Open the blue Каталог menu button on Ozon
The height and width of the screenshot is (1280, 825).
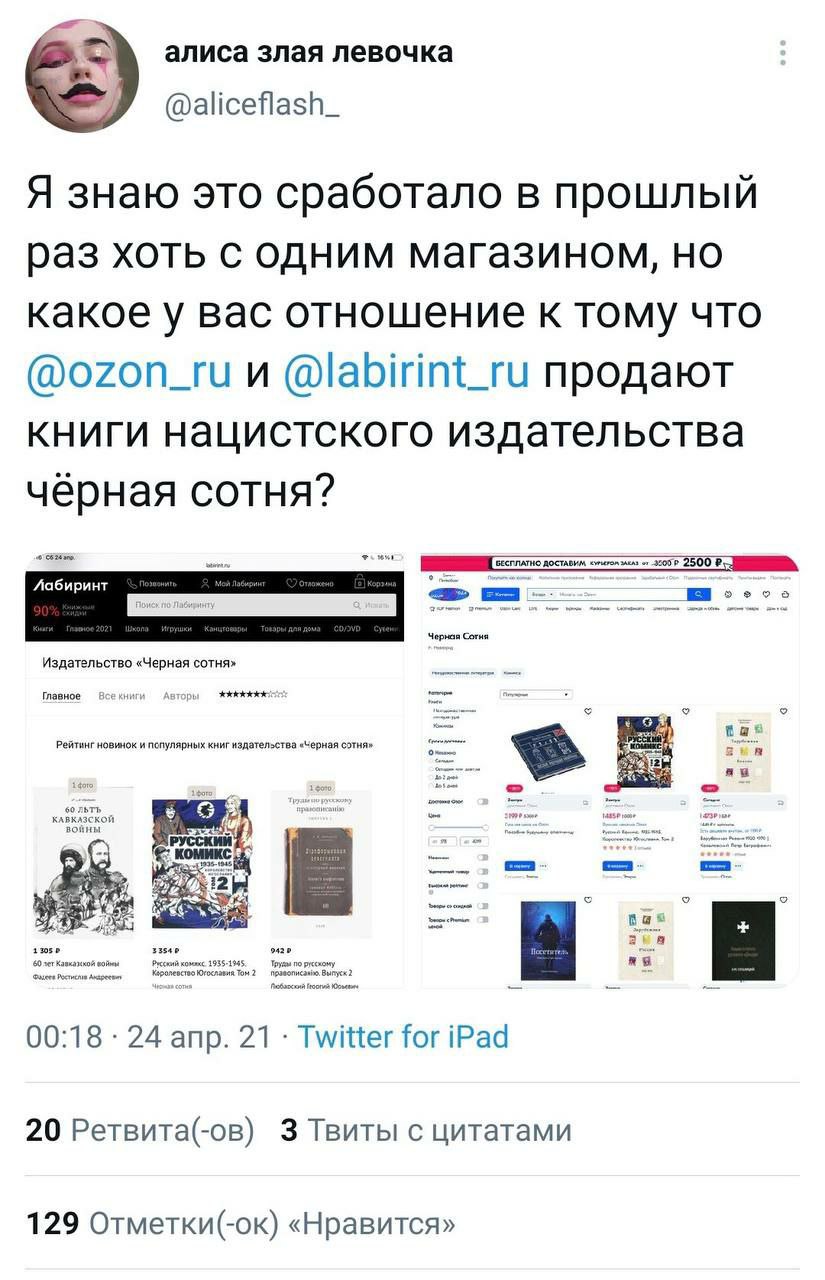tap(500, 594)
